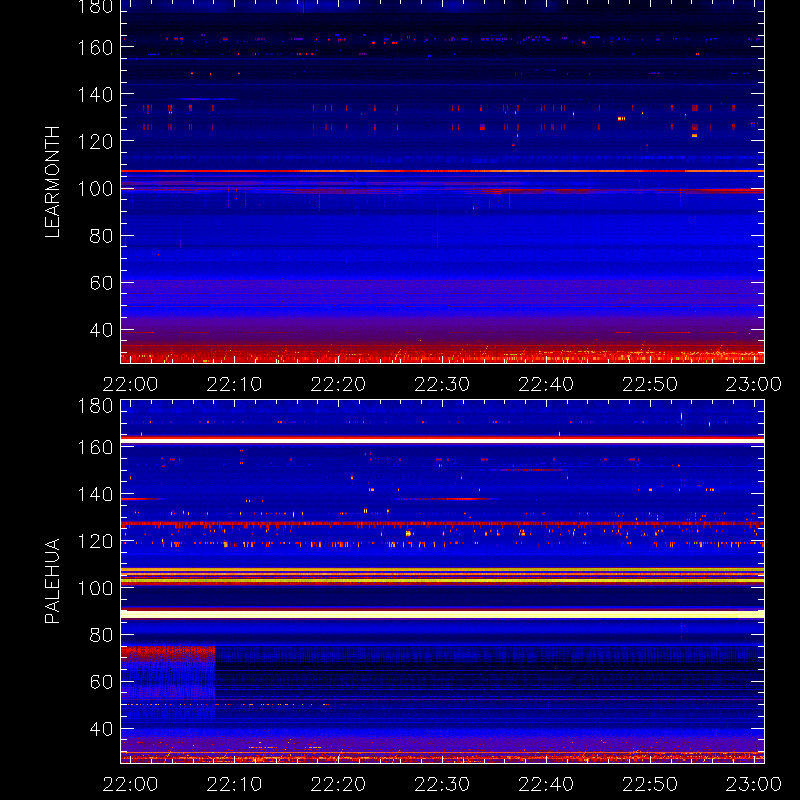The image size is (800, 800).
Task: Select the 60 frequency label on Palehua plot
Action: click(x=101, y=682)
